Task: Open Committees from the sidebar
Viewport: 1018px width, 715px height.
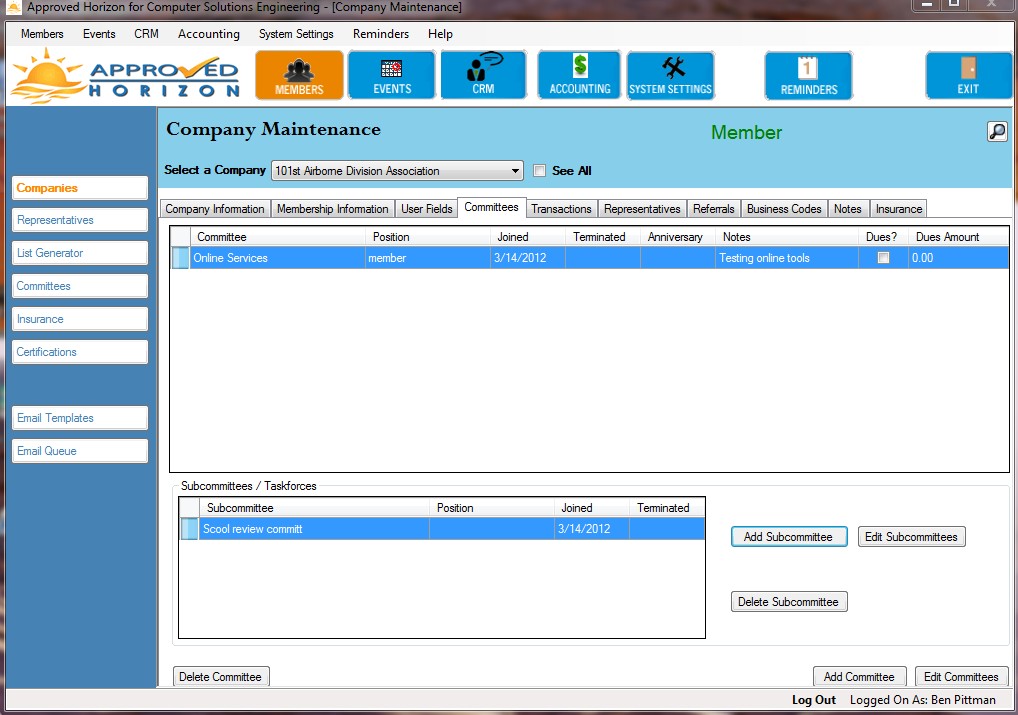Action: click(80, 286)
